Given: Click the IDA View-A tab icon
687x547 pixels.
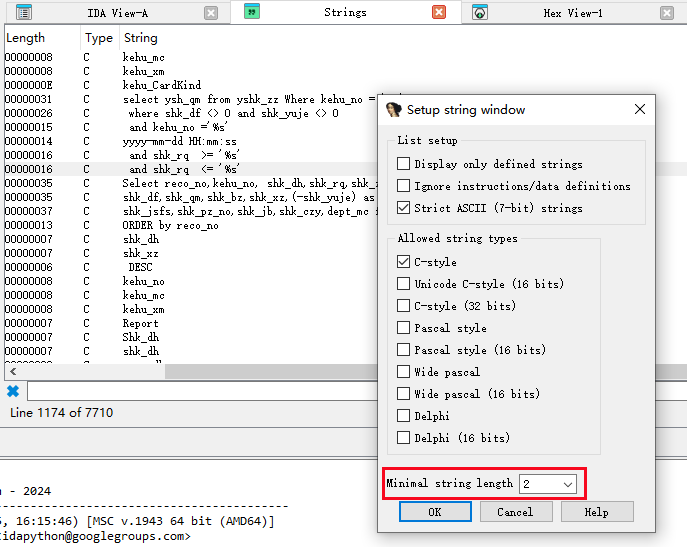Looking at the screenshot, I should [24, 13].
